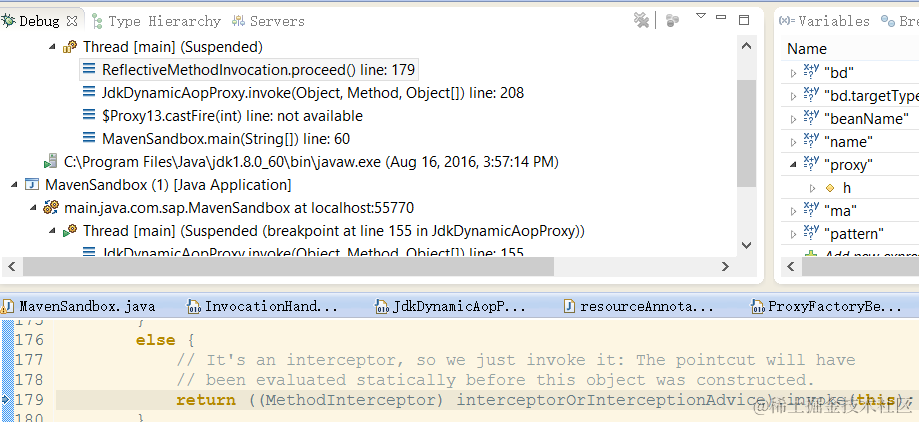Viewport: 919px width, 422px height.
Task: Expand the "beanName" expression
Action: pyautogui.click(x=793, y=119)
